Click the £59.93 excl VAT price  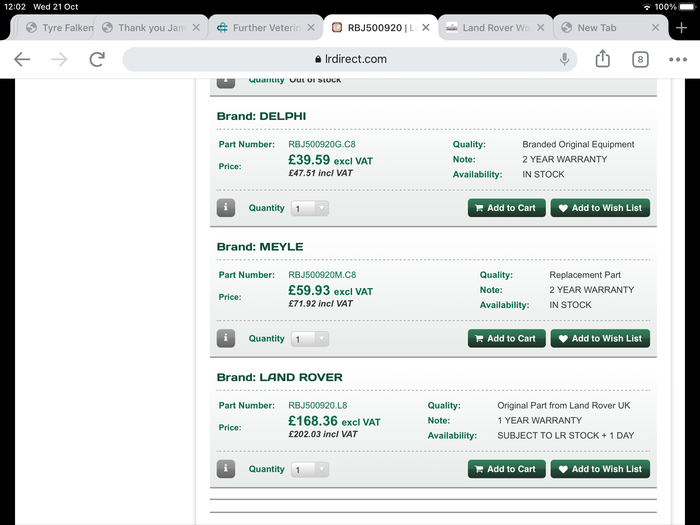[x=330, y=291]
